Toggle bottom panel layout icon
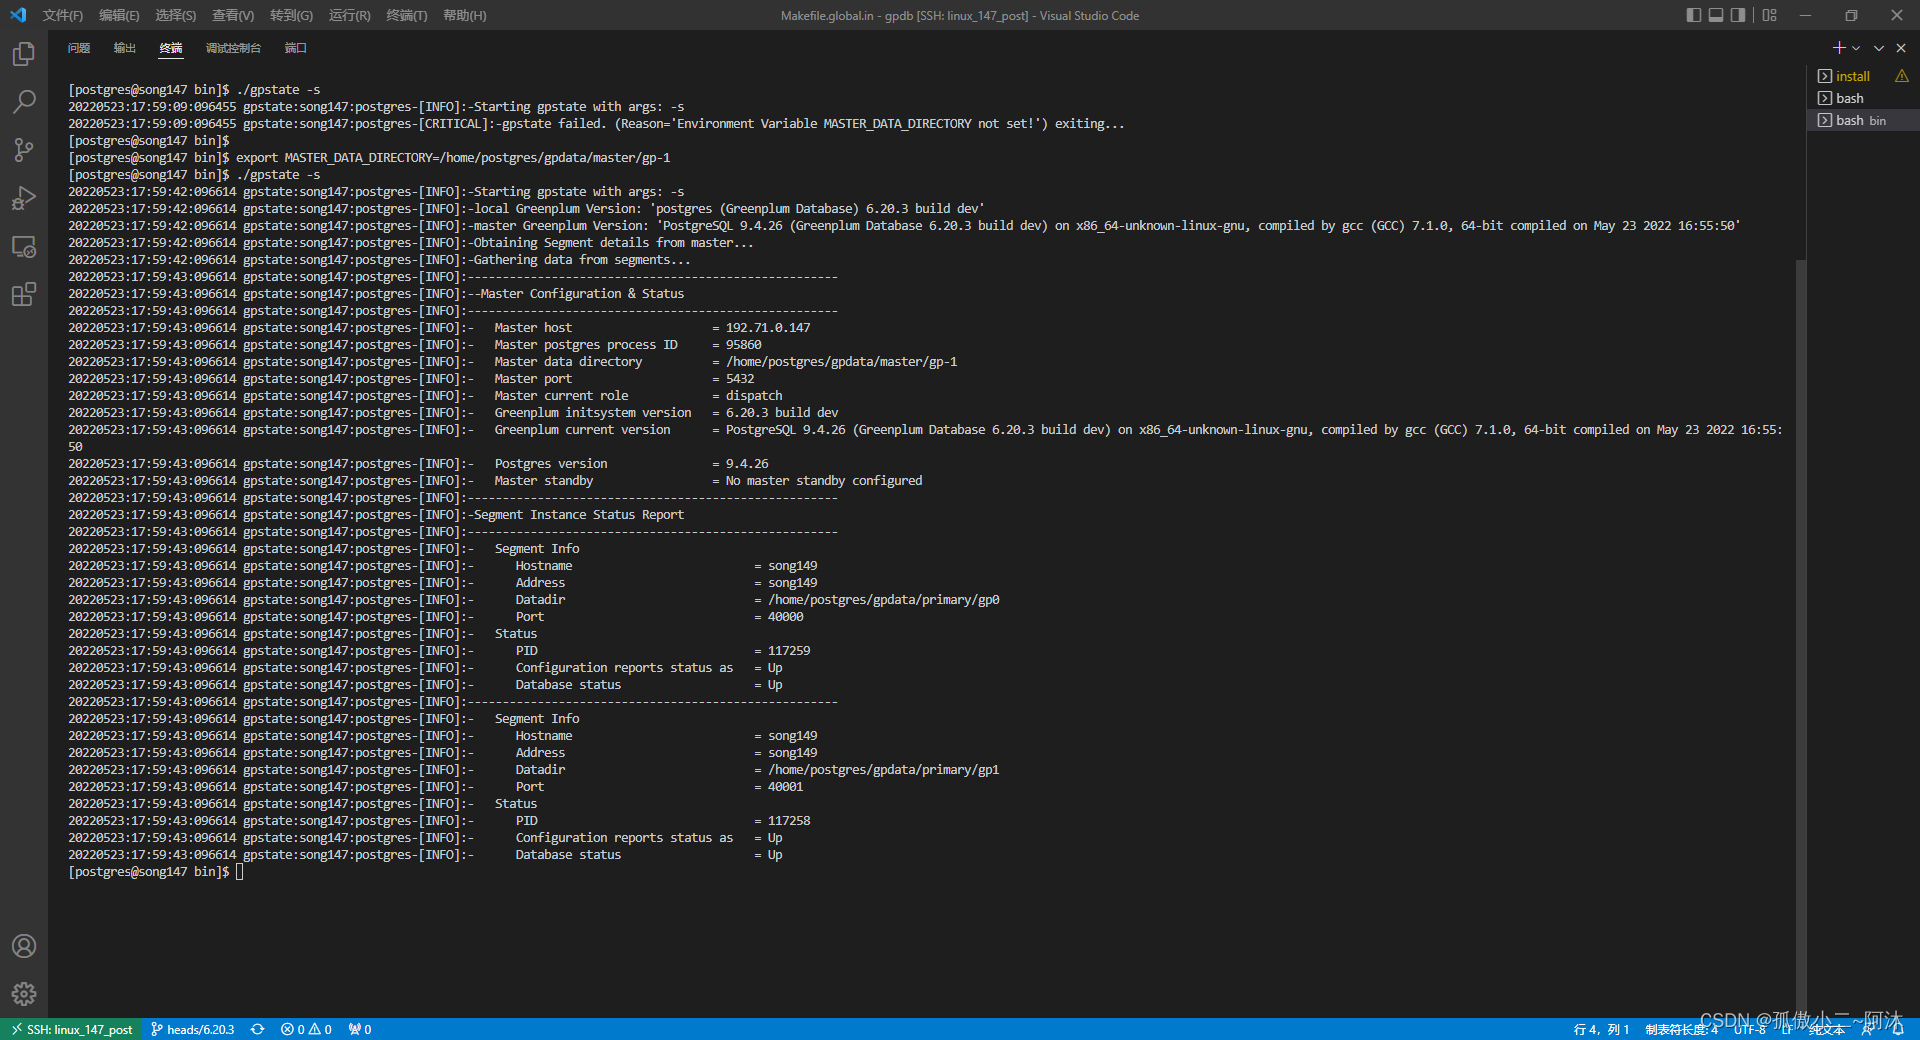The height and width of the screenshot is (1040, 1920). point(1716,15)
